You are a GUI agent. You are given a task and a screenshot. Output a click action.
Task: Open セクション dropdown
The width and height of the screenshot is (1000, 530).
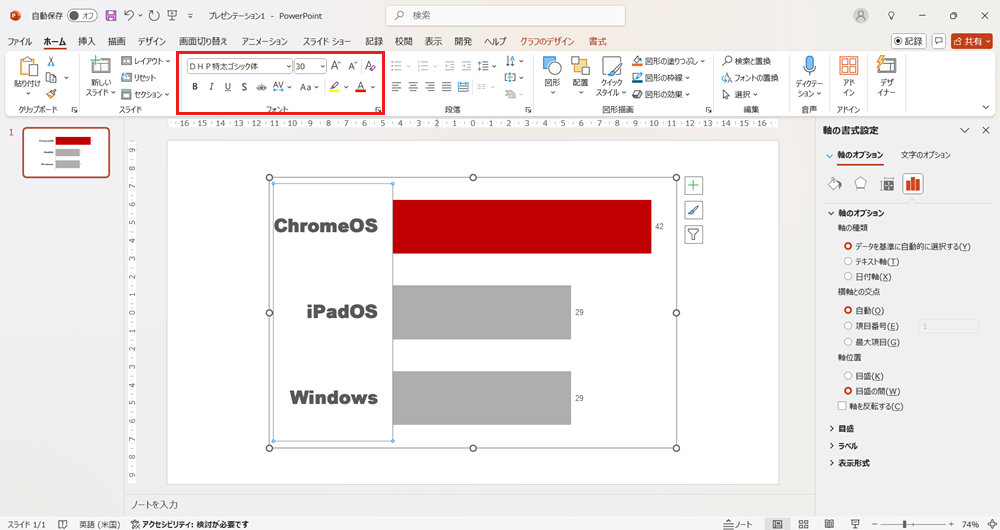[x=145, y=94]
